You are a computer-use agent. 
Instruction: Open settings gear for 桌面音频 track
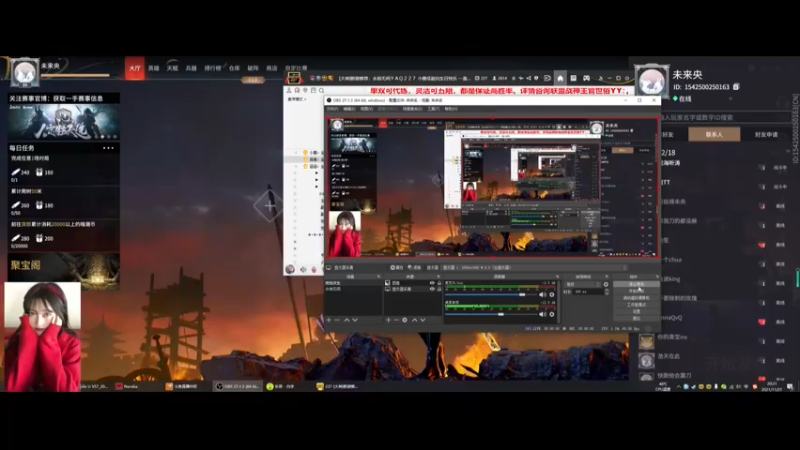(x=552, y=314)
